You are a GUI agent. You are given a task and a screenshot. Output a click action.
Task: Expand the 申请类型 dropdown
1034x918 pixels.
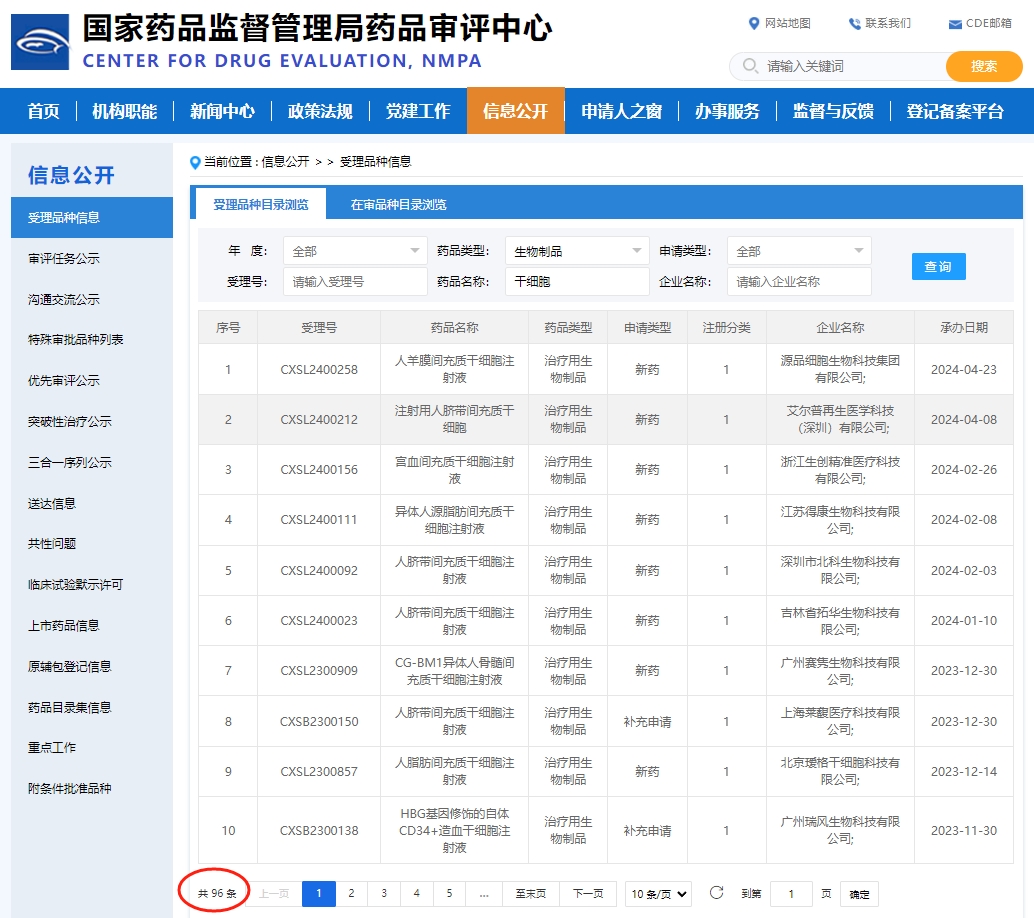799,251
